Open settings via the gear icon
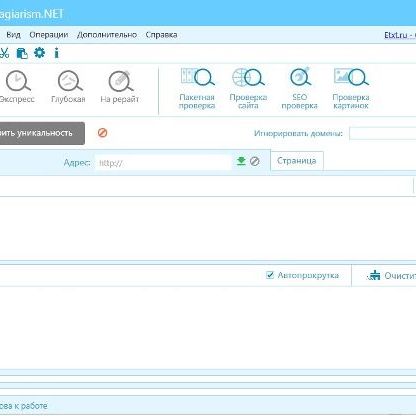 40,53
